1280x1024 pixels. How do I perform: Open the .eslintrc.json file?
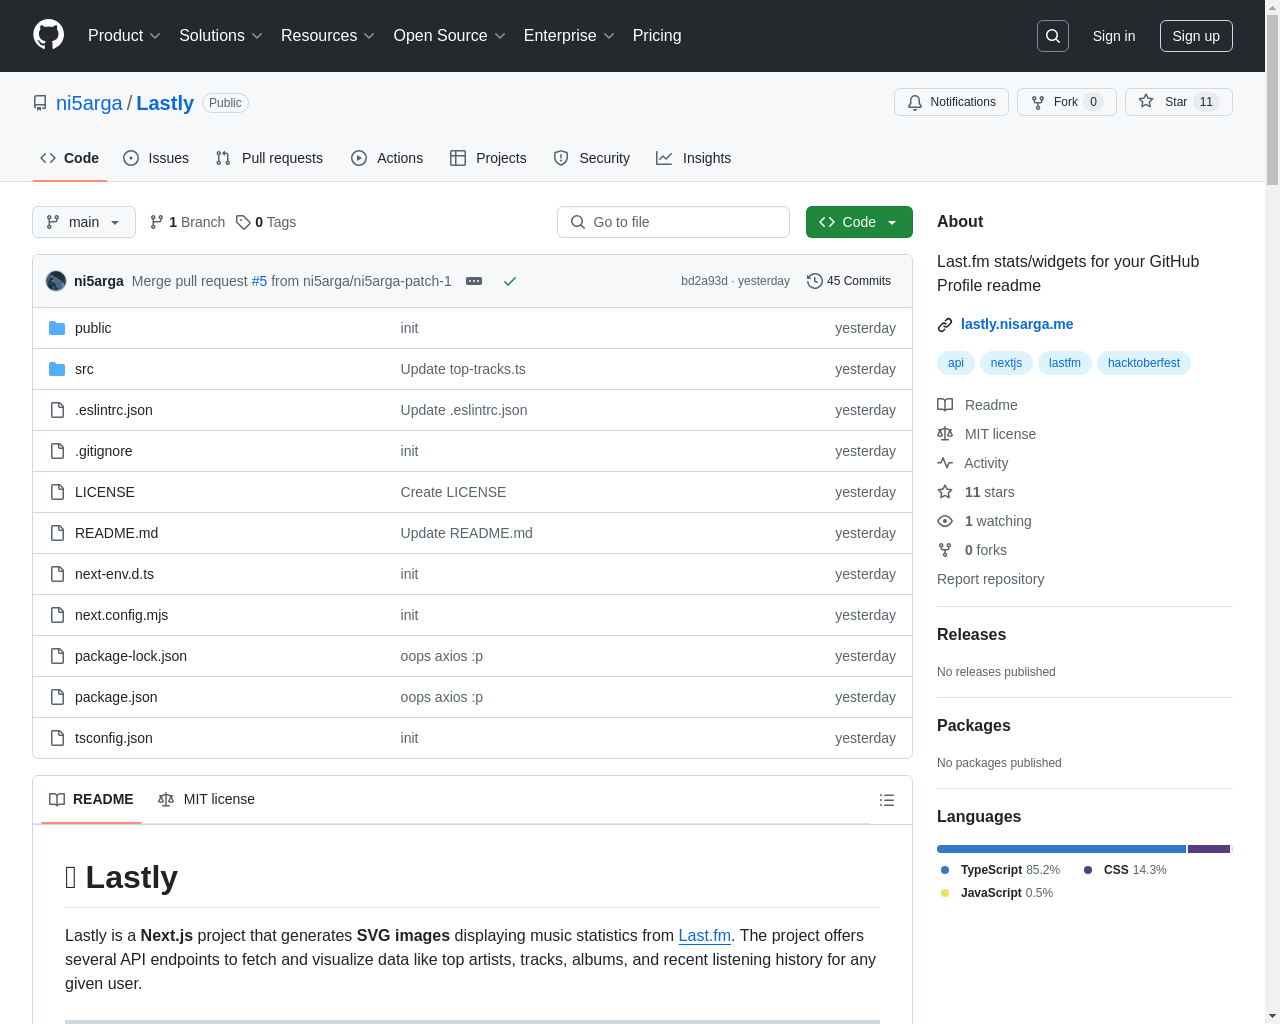click(114, 410)
